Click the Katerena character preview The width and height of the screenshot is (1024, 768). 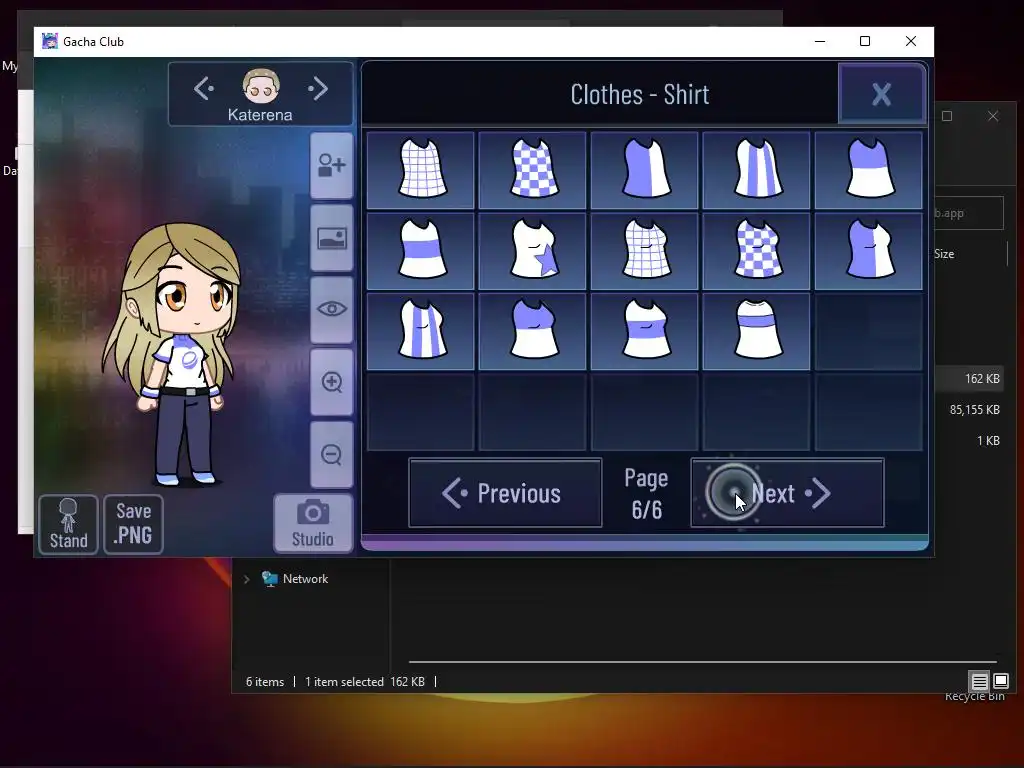(x=171, y=356)
